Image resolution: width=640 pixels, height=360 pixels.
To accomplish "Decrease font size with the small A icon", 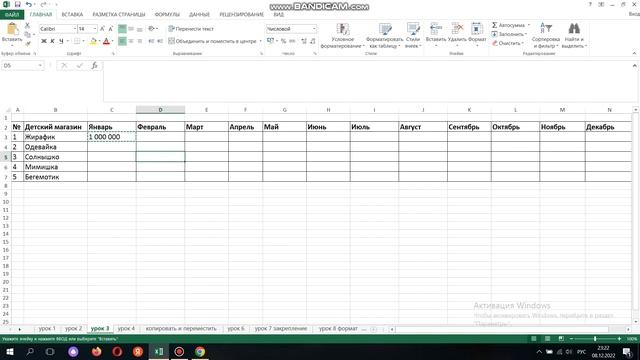I will pyautogui.click(x=111, y=29).
